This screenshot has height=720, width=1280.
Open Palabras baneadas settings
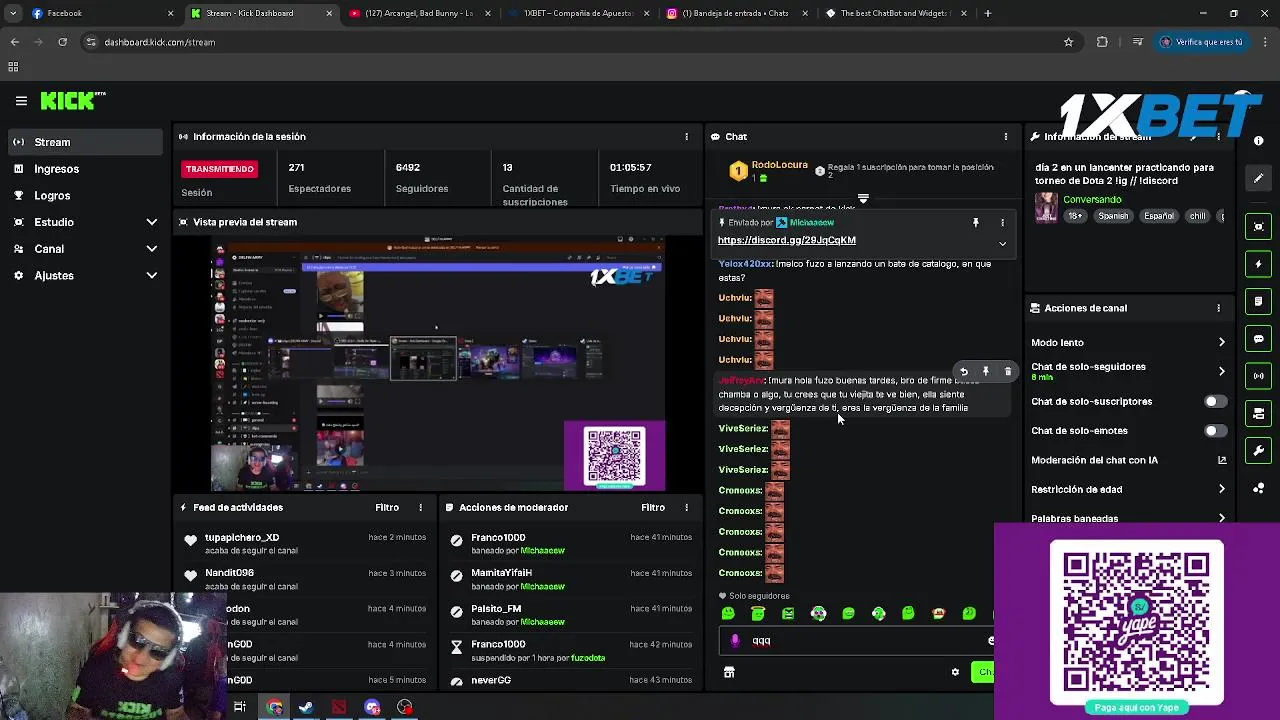(x=1128, y=518)
